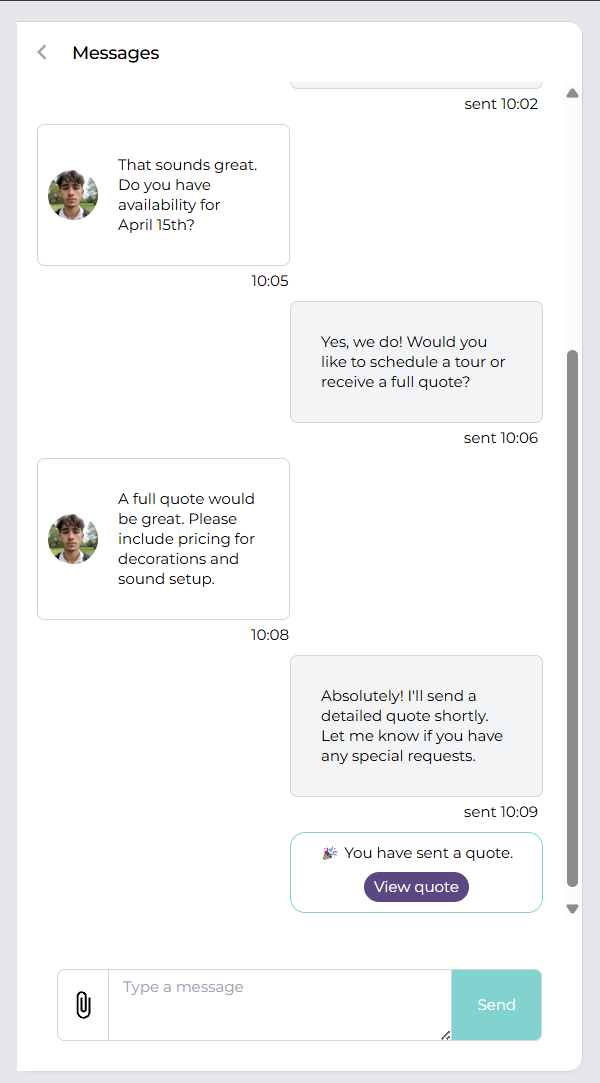Select the 'Yes, we do!' reply bubble
The height and width of the screenshot is (1083, 600).
pos(416,362)
